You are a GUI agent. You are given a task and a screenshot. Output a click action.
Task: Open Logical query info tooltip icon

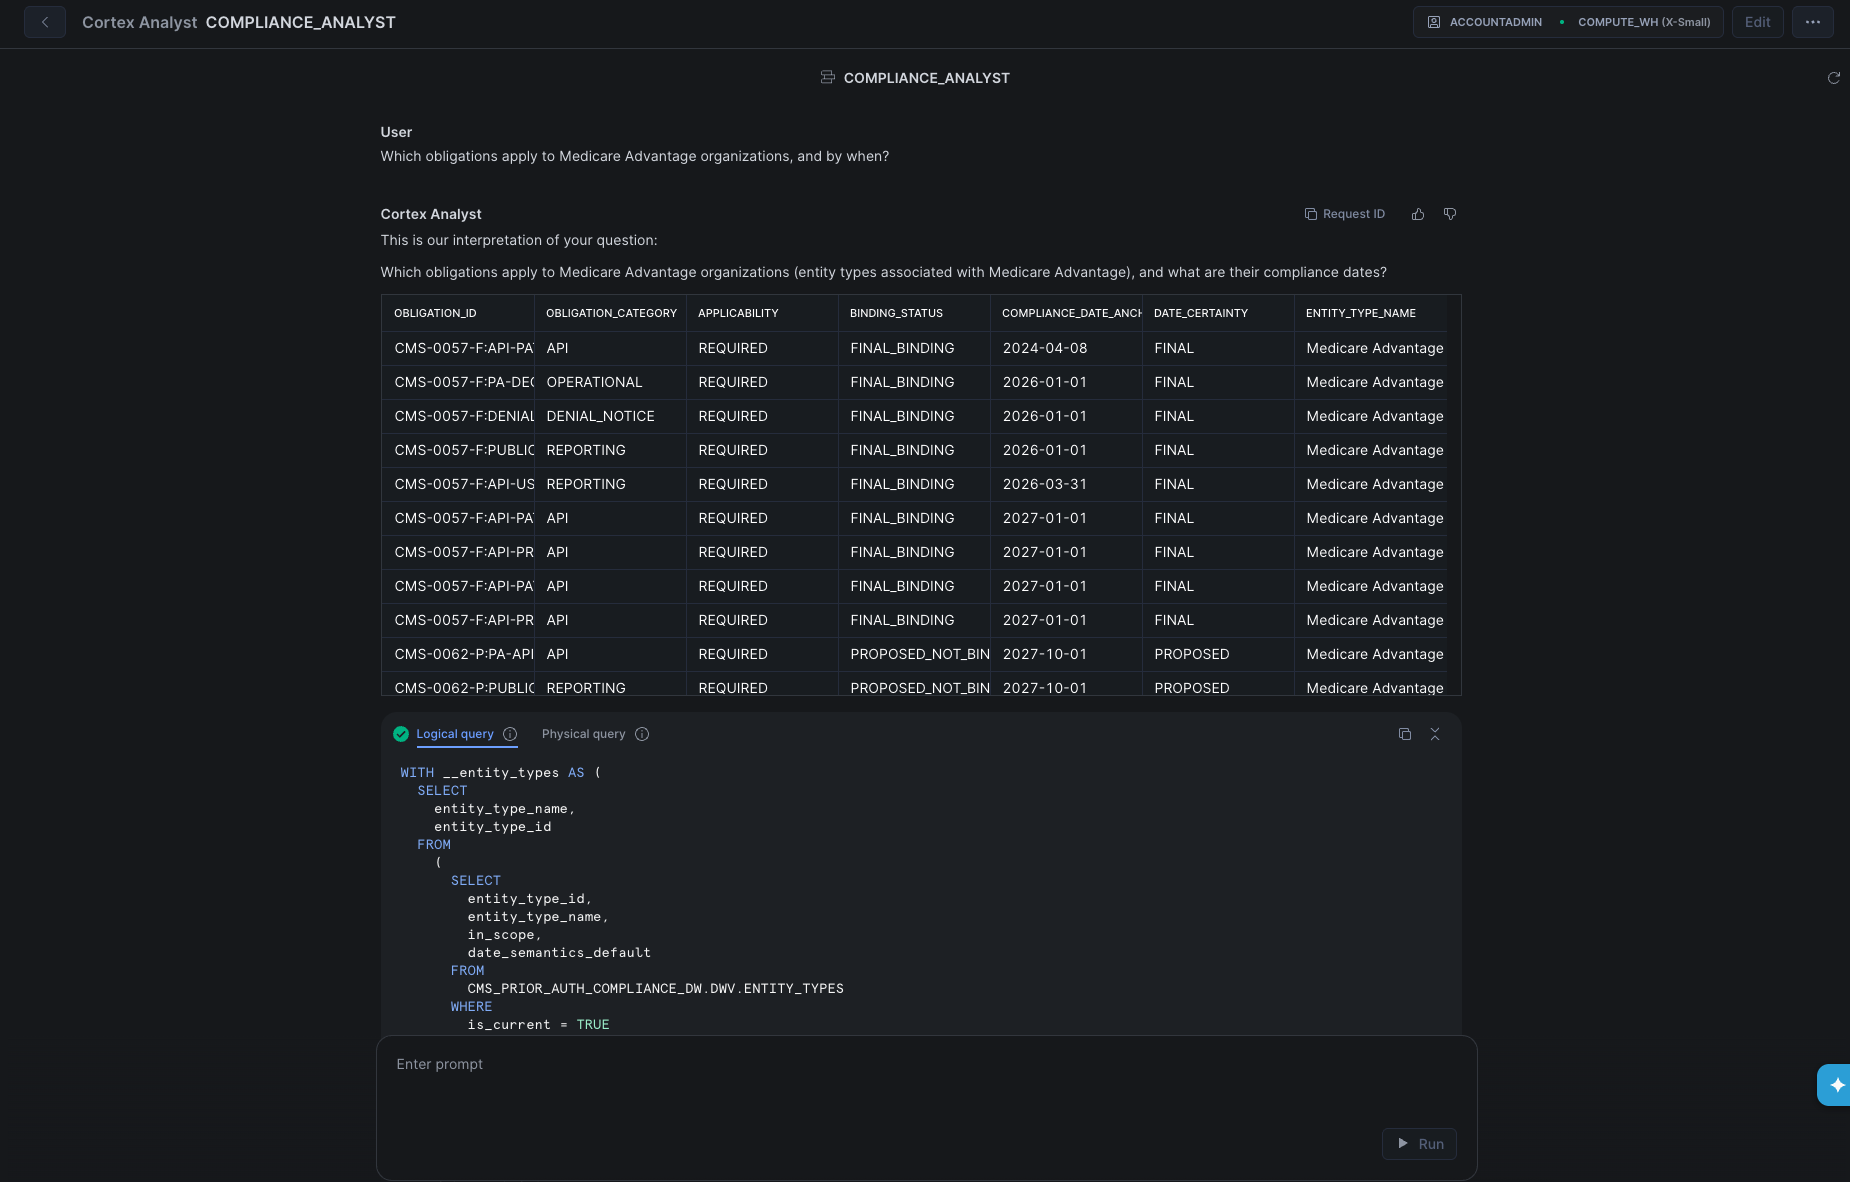(x=510, y=734)
